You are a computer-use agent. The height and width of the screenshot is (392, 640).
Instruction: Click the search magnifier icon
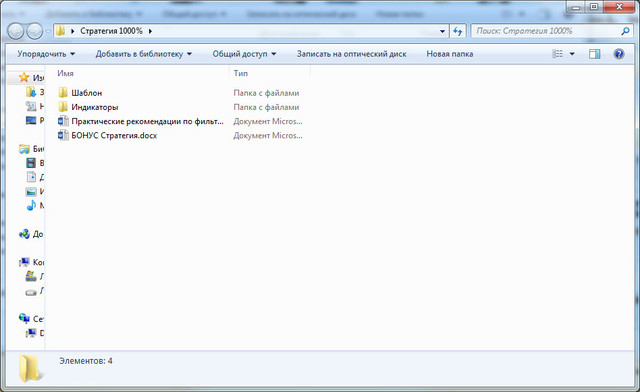pyautogui.click(x=625, y=31)
